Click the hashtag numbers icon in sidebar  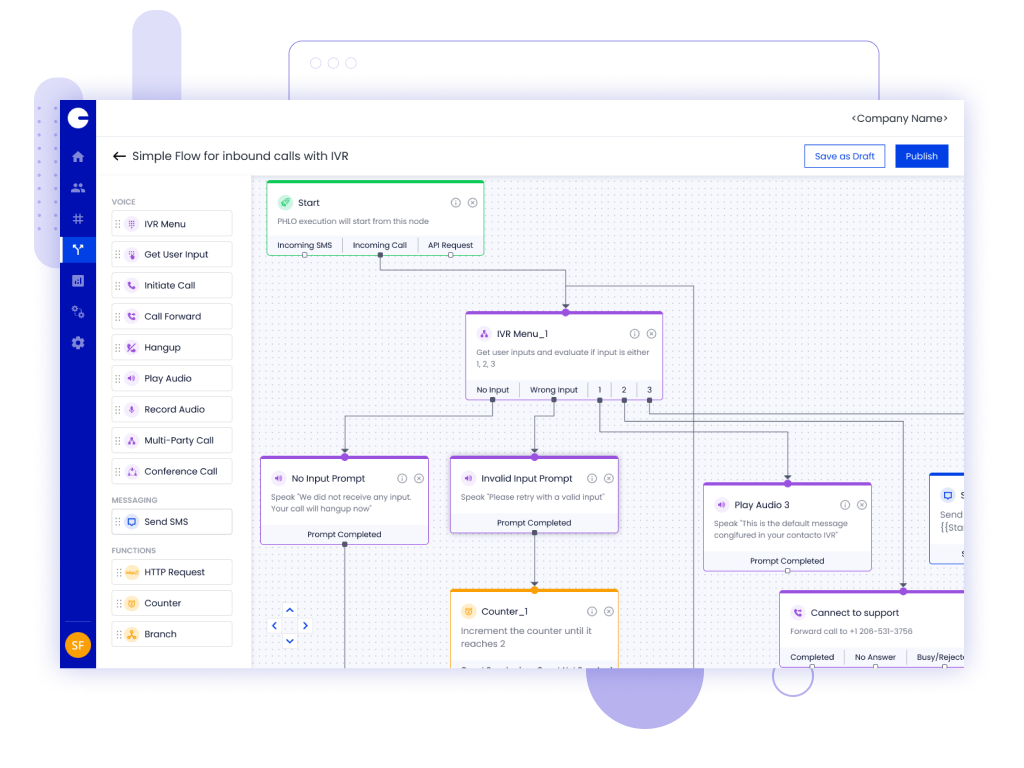click(78, 219)
